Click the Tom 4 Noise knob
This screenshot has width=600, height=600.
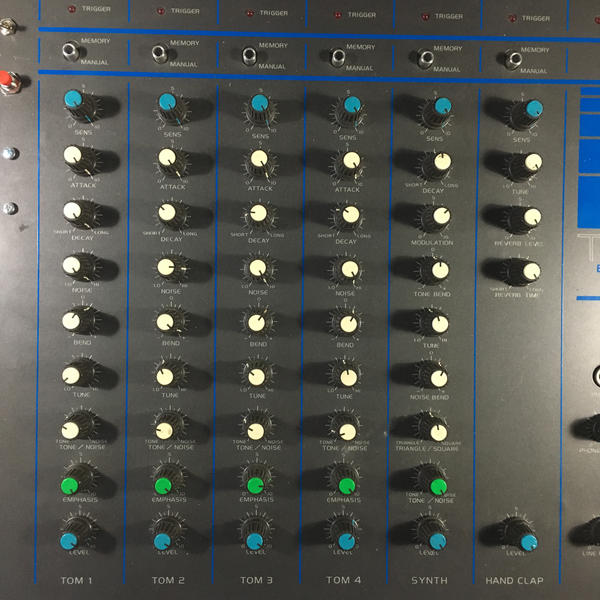(x=350, y=269)
